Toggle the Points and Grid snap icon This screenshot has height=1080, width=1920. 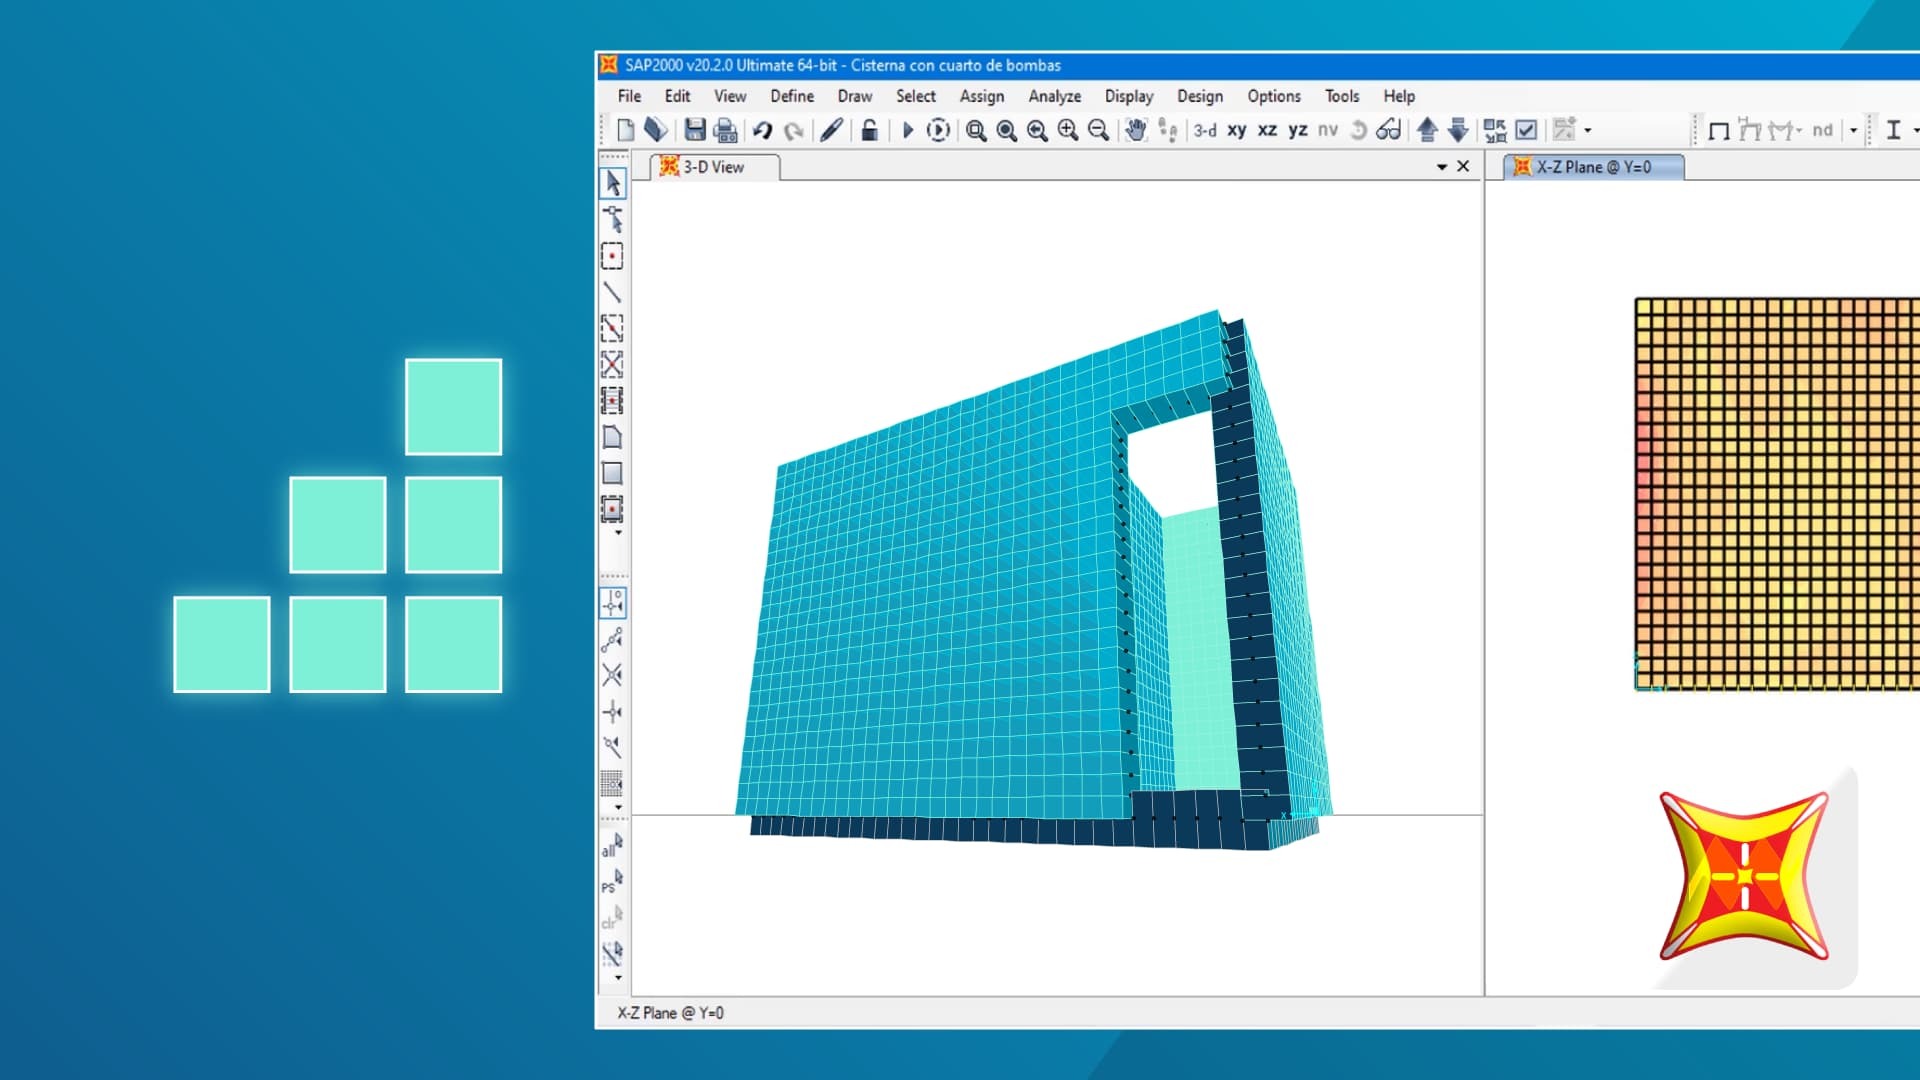point(612,603)
